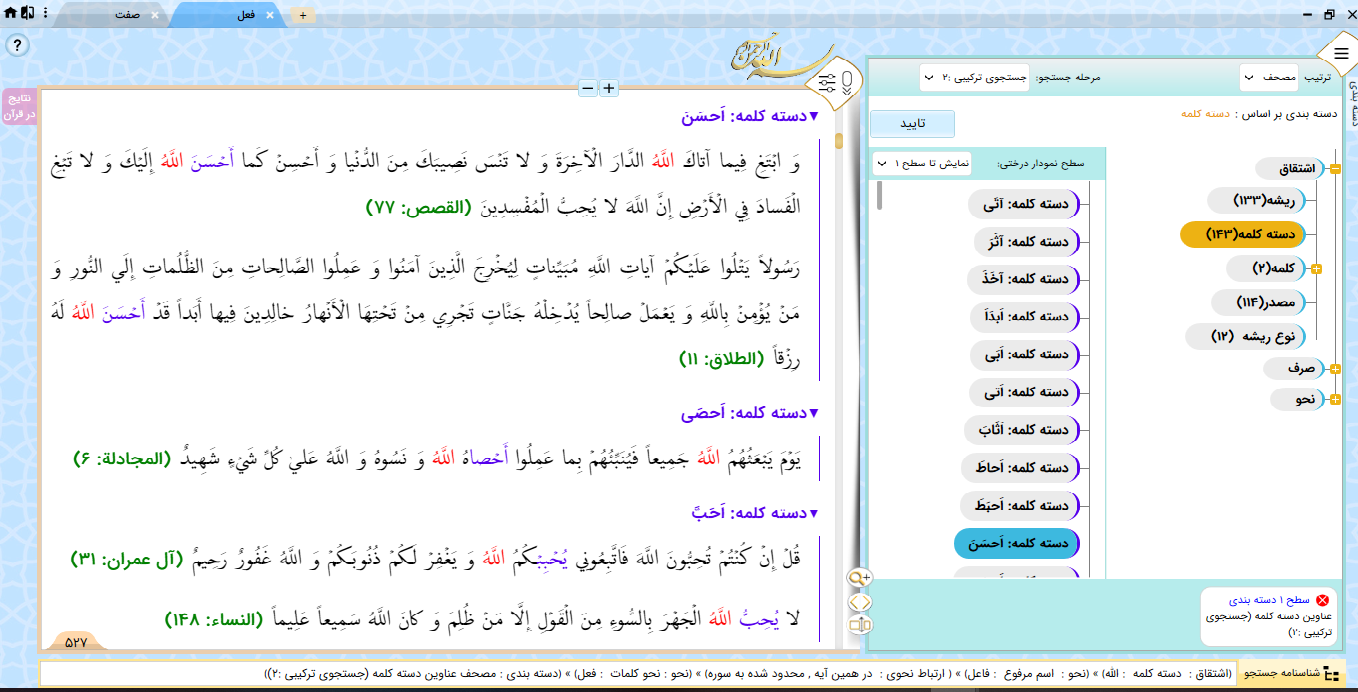Switch to the صفت tab
Viewport: 1358px width, 692px height.
126,15
